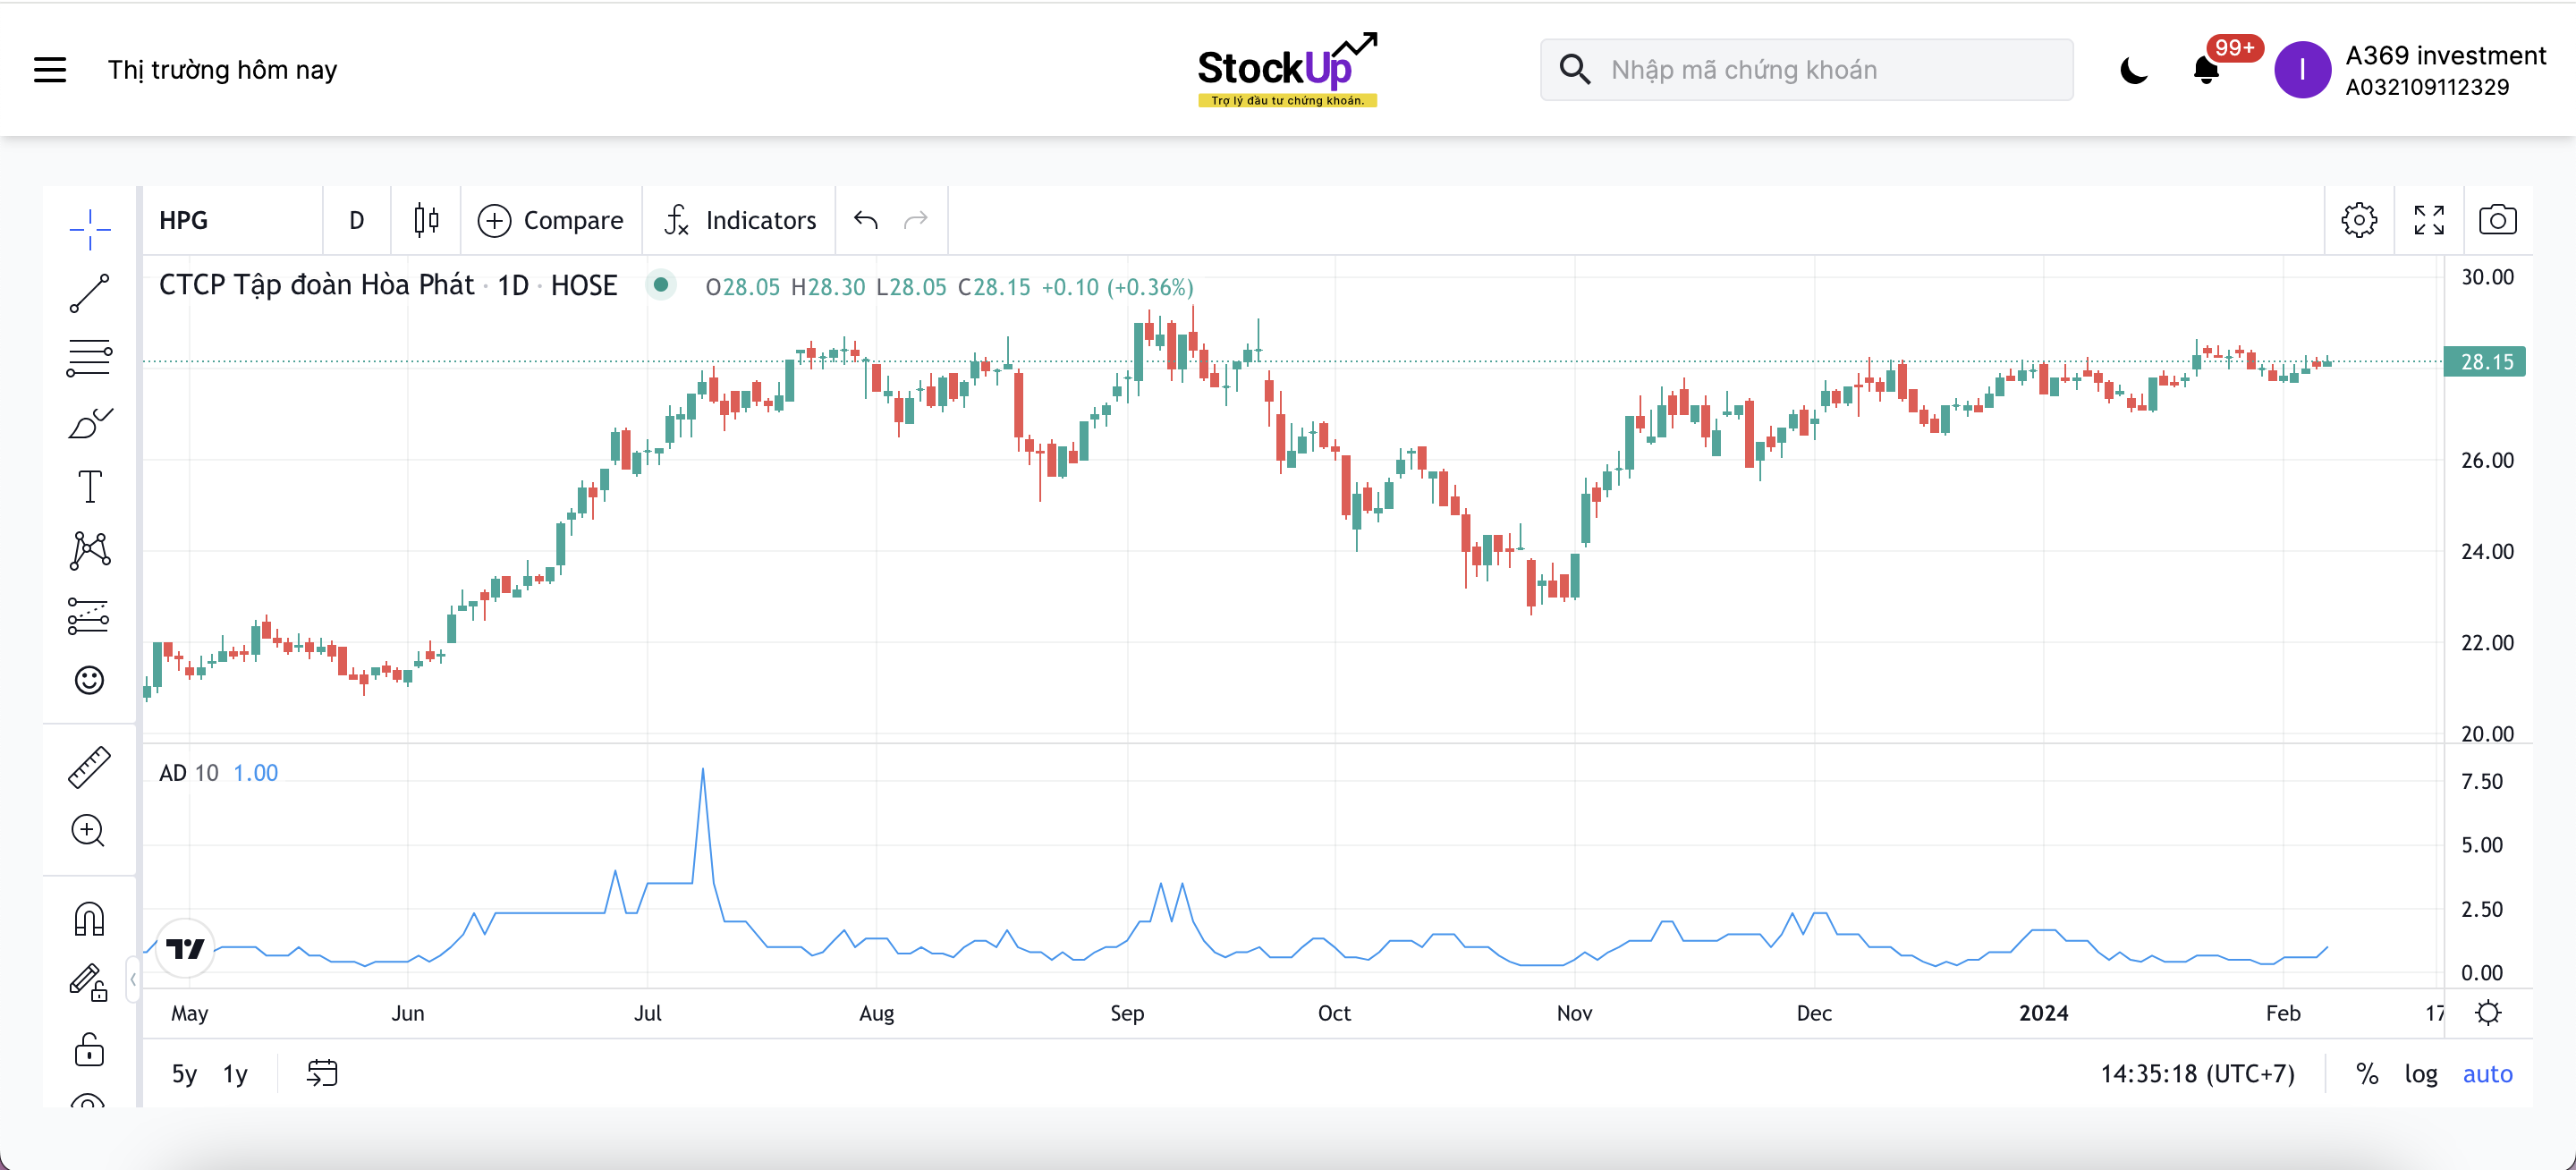The image size is (2576, 1170).
Task: Click the search magnifier icon
Action: pyautogui.click(x=1575, y=69)
